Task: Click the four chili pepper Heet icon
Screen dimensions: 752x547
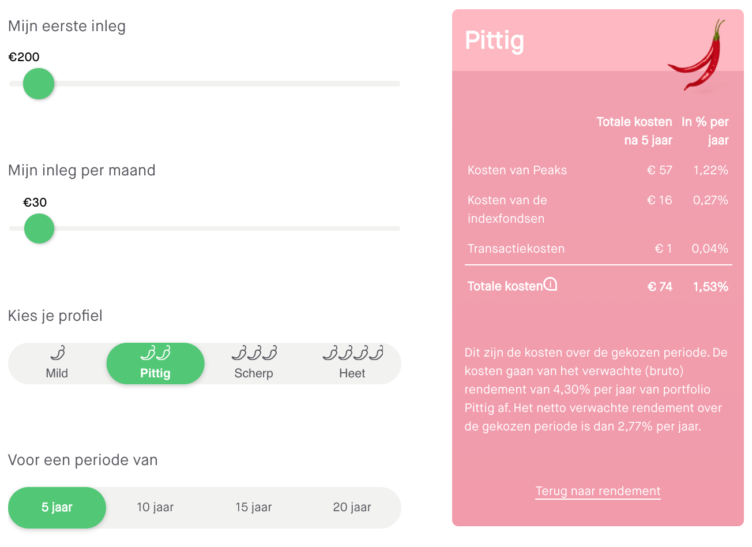Action: point(352,353)
